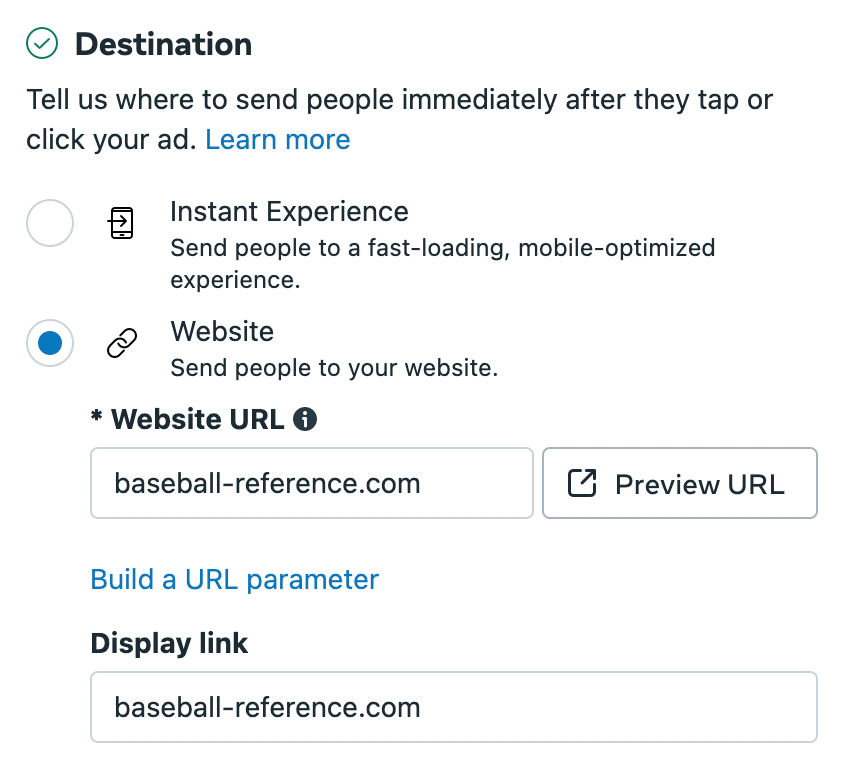Open the Website URL info tooltip icon
This screenshot has height=772, width=850.
click(305, 420)
